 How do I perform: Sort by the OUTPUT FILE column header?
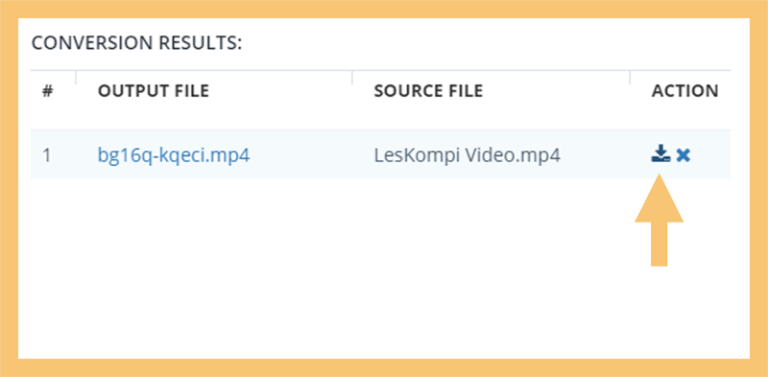(x=153, y=91)
